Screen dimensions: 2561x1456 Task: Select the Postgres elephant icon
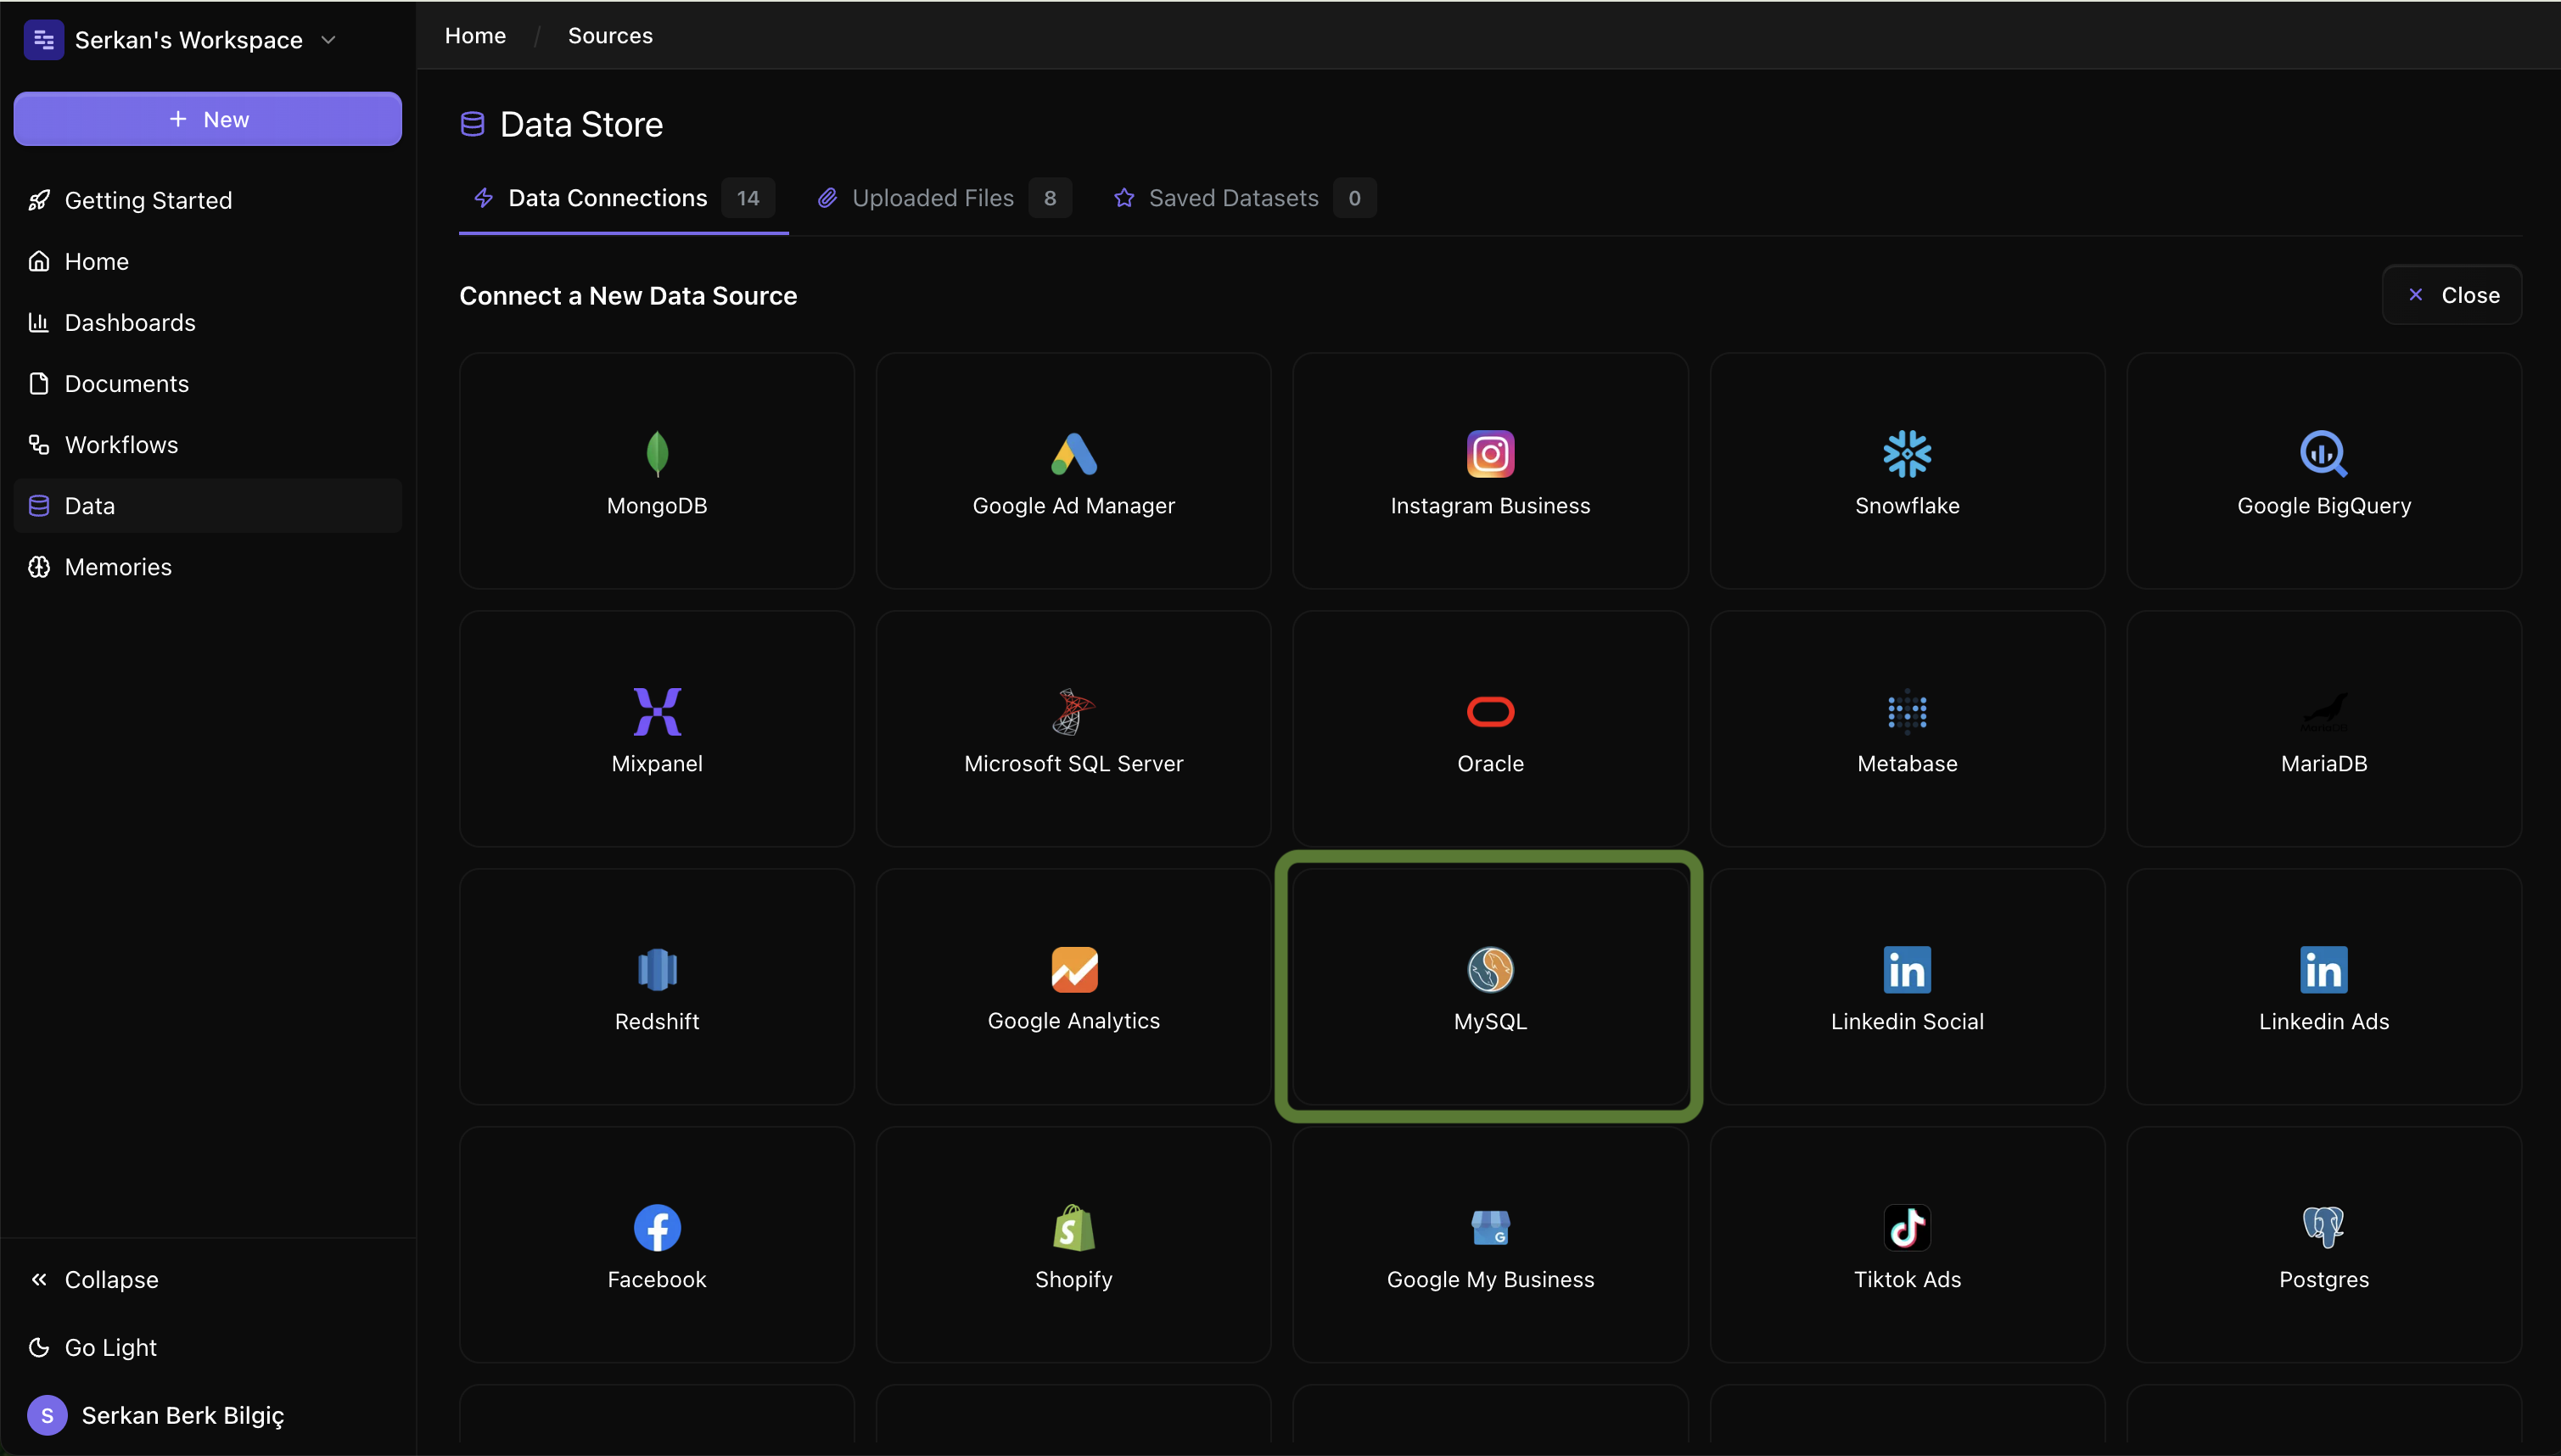tap(2324, 1228)
